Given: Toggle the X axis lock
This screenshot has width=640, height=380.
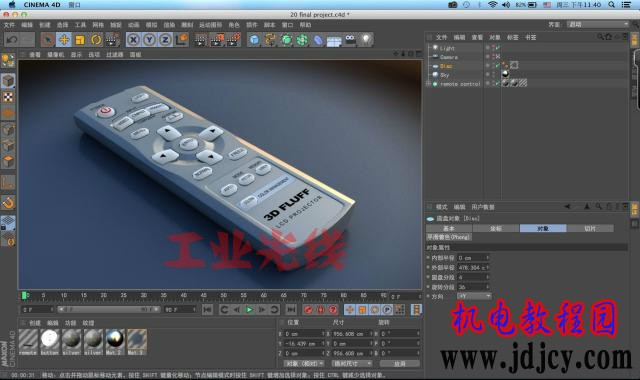Looking at the screenshot, I should pos(133,40).
